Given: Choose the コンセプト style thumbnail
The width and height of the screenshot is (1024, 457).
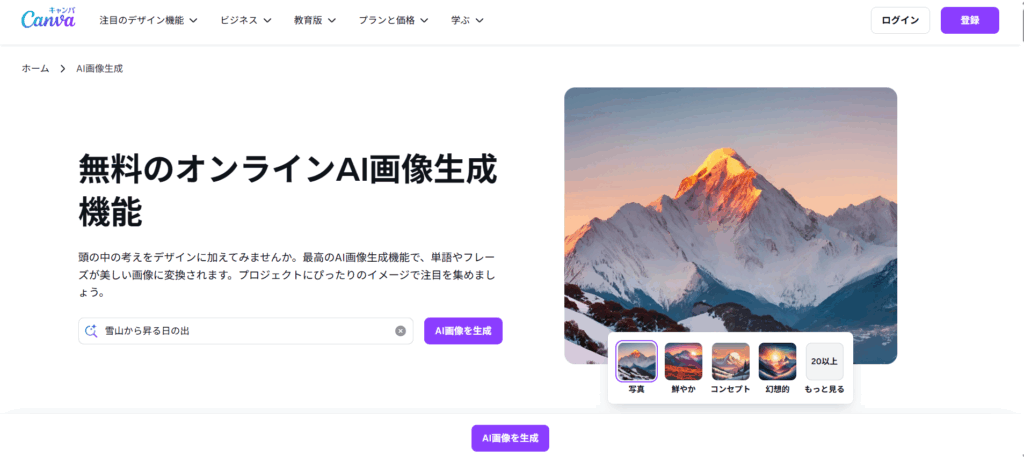Looking at the screenshot, I should (x=730, y=362).
